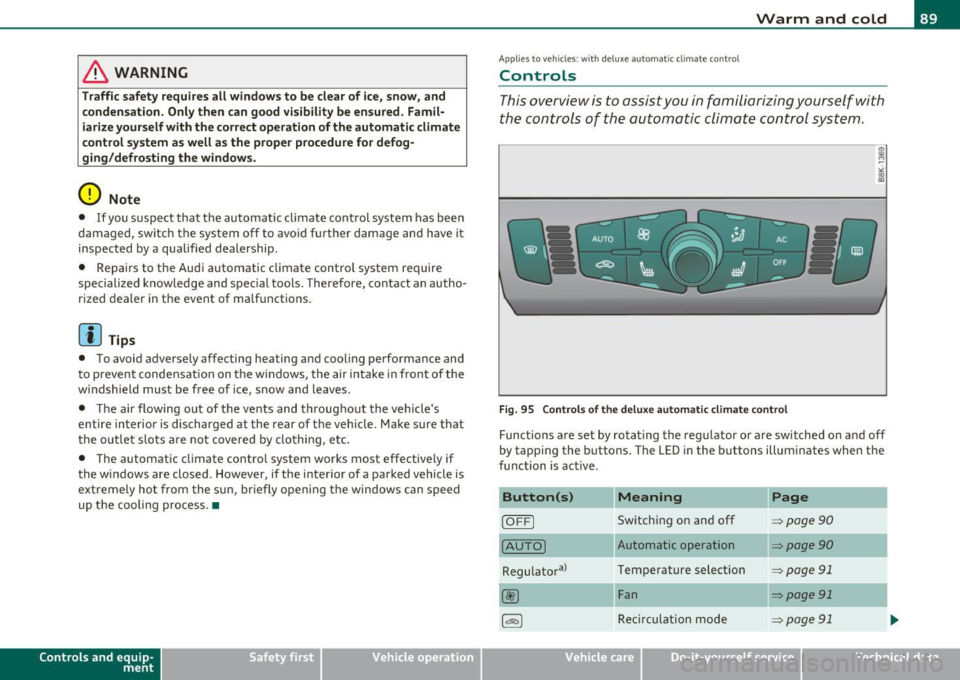Open the Safety first tab
960x680 pixels.
pos(241,663)
